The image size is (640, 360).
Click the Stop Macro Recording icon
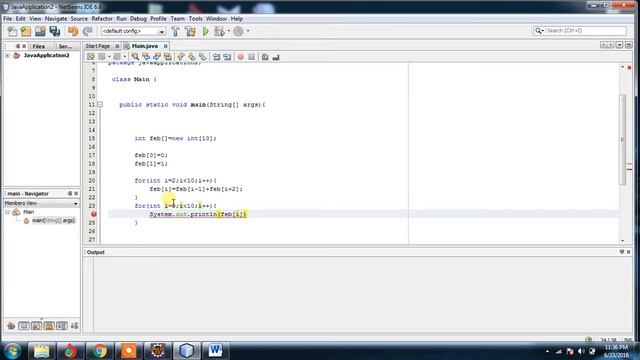[x=252, y=57]
